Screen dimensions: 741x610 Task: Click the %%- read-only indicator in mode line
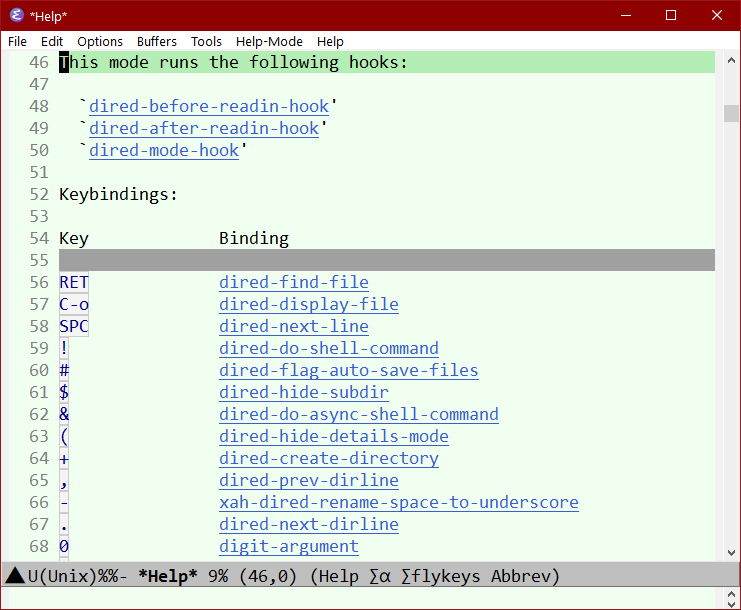(x=112, y=576)
